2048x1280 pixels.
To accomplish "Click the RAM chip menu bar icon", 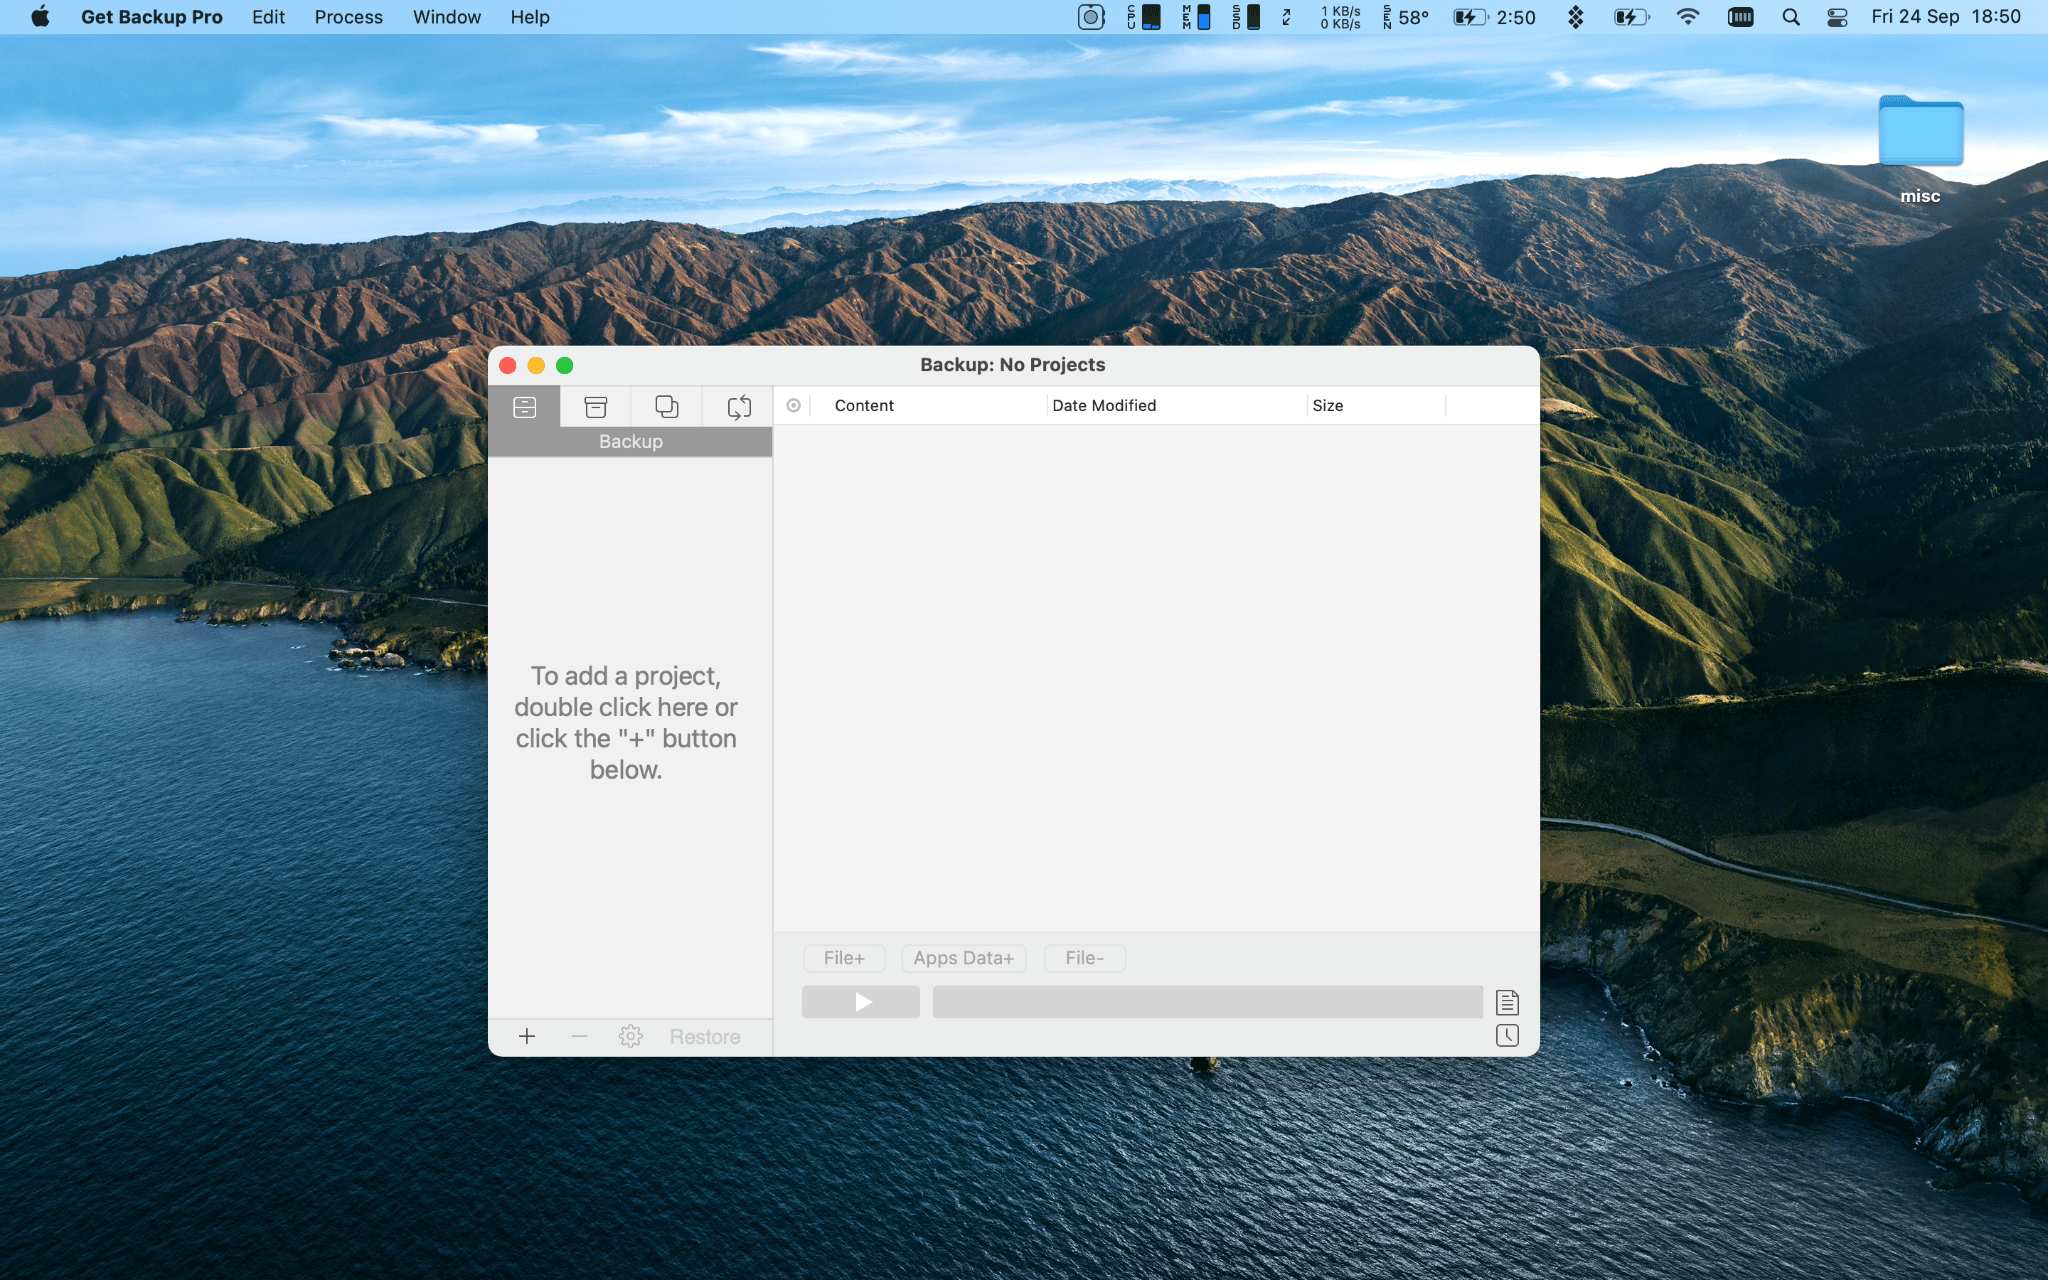I will coord(1741,17).
